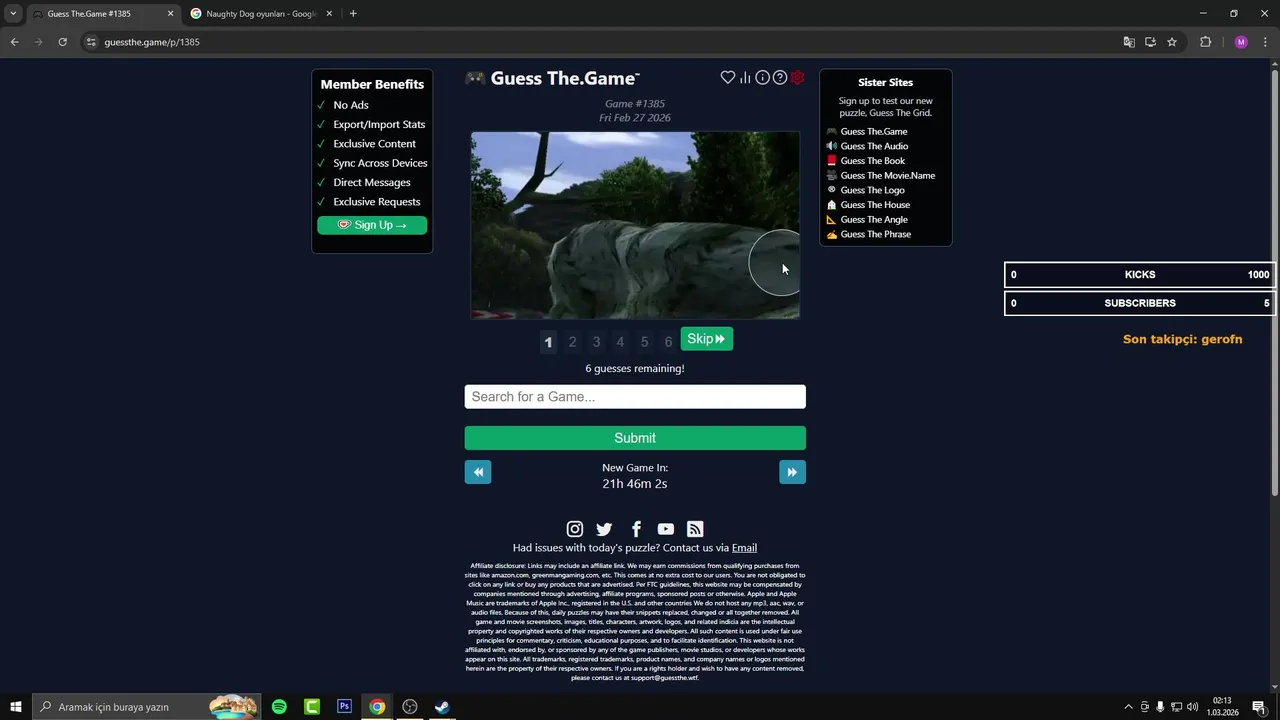1280x720 pixels.
Task: Select screenshot number 4
Action: [620, 342]
